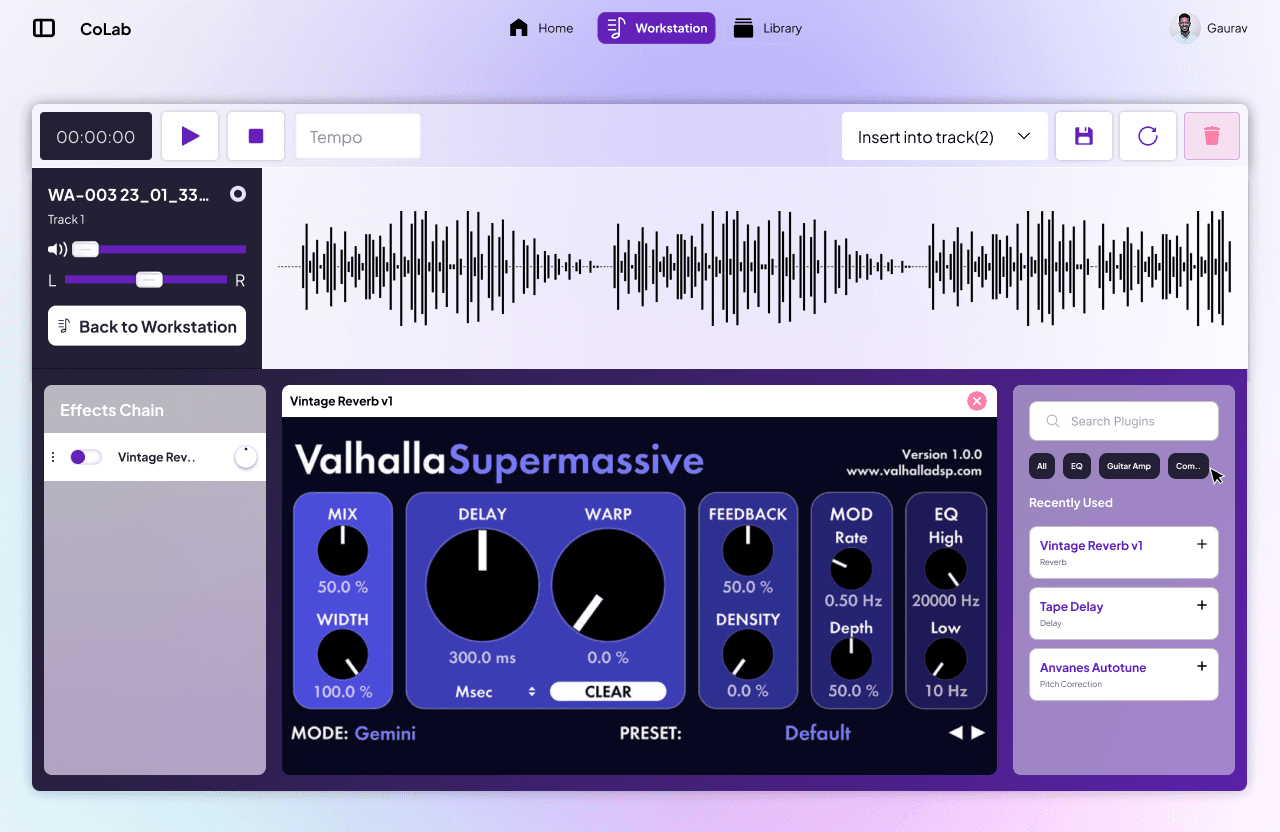Filter plugins by Com.. category
This screenshot has height=832, width=1280.
[1188, 466]
